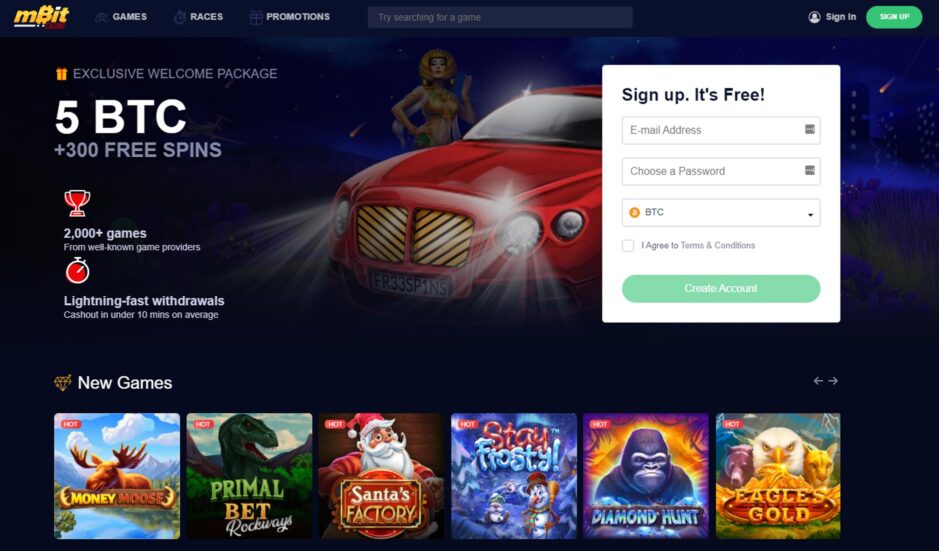Click the gift icon beside Exclusive Welcome Package
939x551 pixels.
coord(61,74)
